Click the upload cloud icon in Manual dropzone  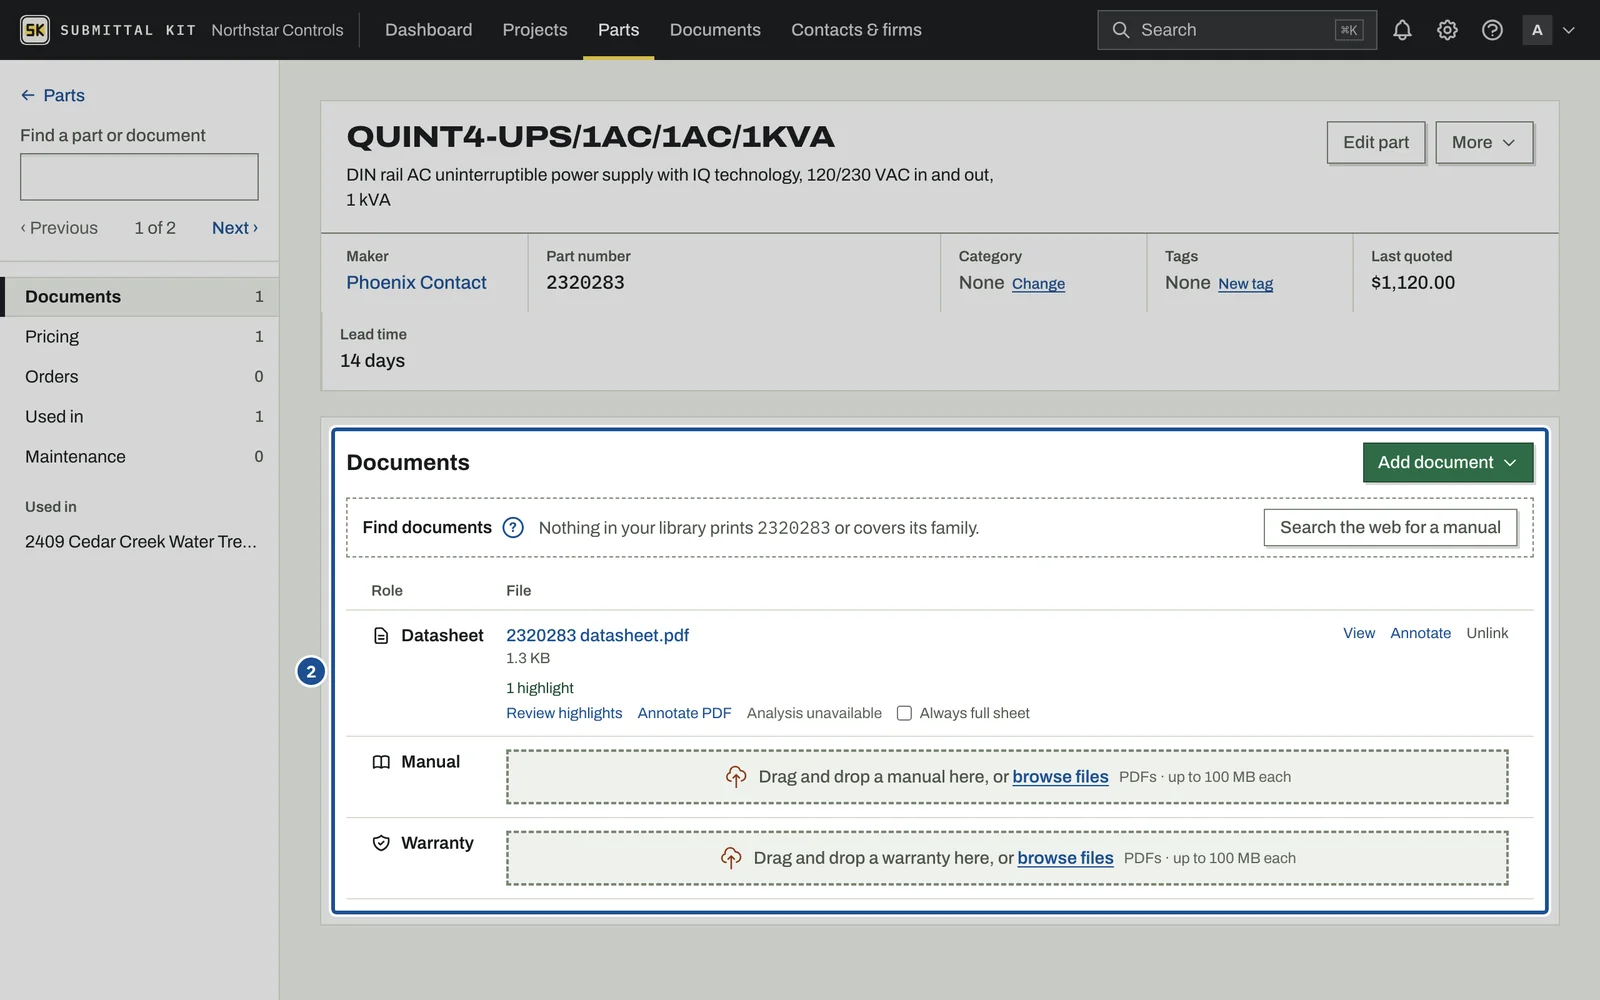(x=736, y=777)
